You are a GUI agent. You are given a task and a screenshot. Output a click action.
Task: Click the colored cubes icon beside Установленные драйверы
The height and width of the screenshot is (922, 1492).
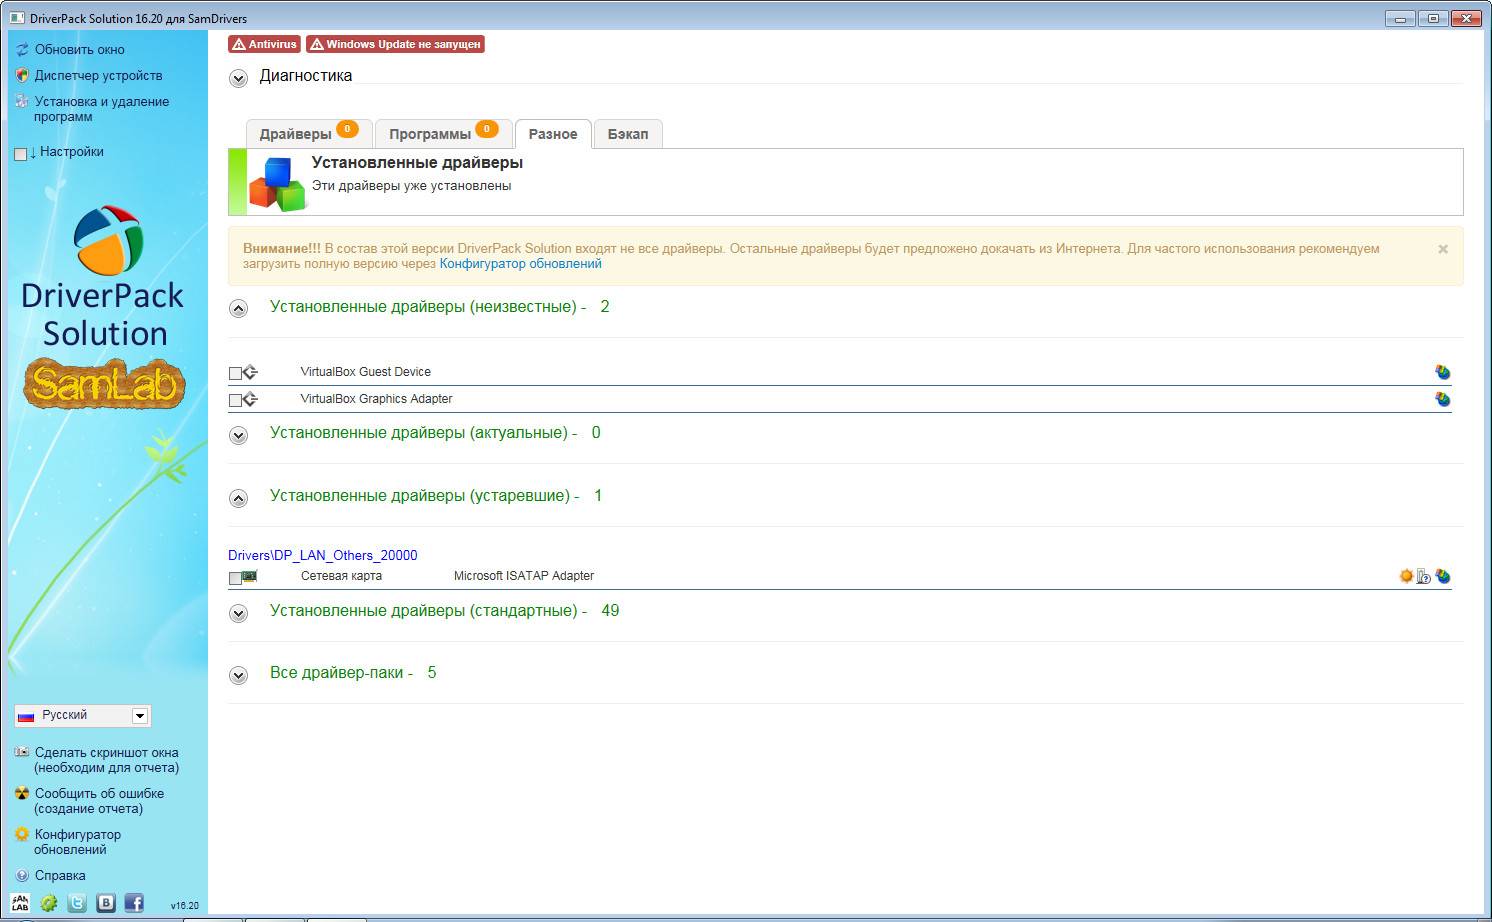pyautogui.click(x=277, y=183)
